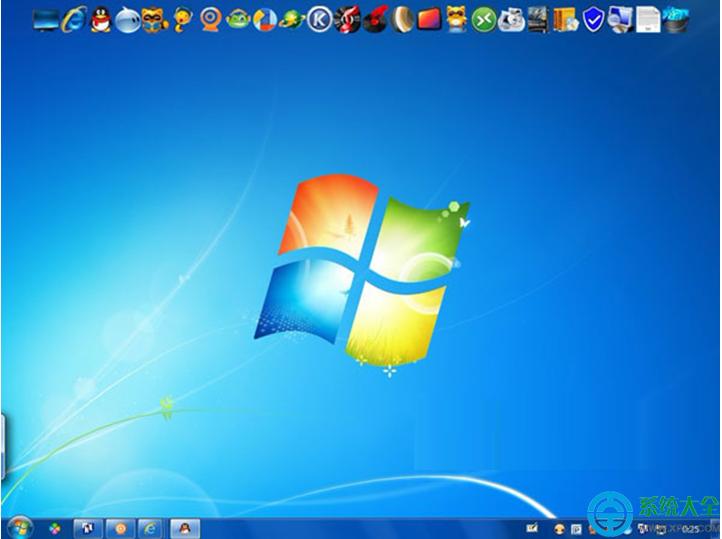Open Internet Explorer from the taskbar
Screen dimensions: 722x539
coord(151,527)
